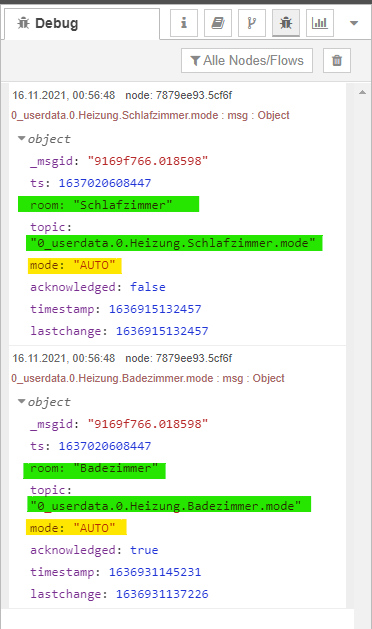Click node 7879ee93.5cf6f link in second message
Screen dimensions: 372x629
[179, 358]
